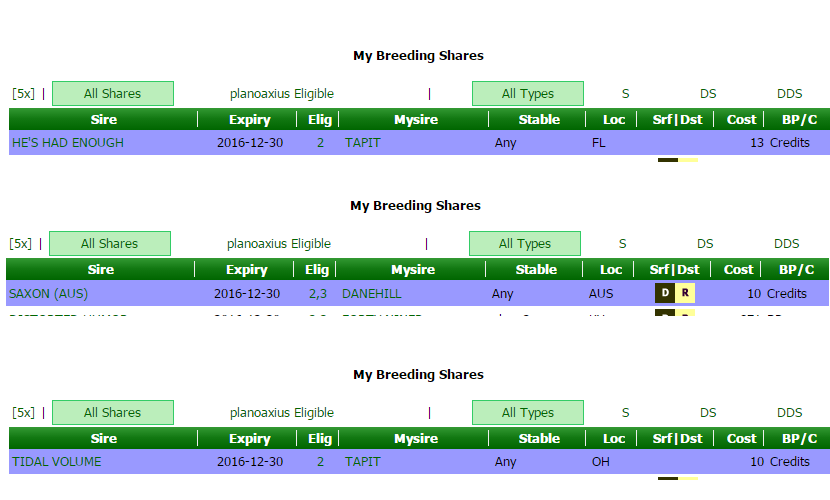Sort bottom table by Stable column header
Viewport: 830px width, 500px height.
point(539,439)
